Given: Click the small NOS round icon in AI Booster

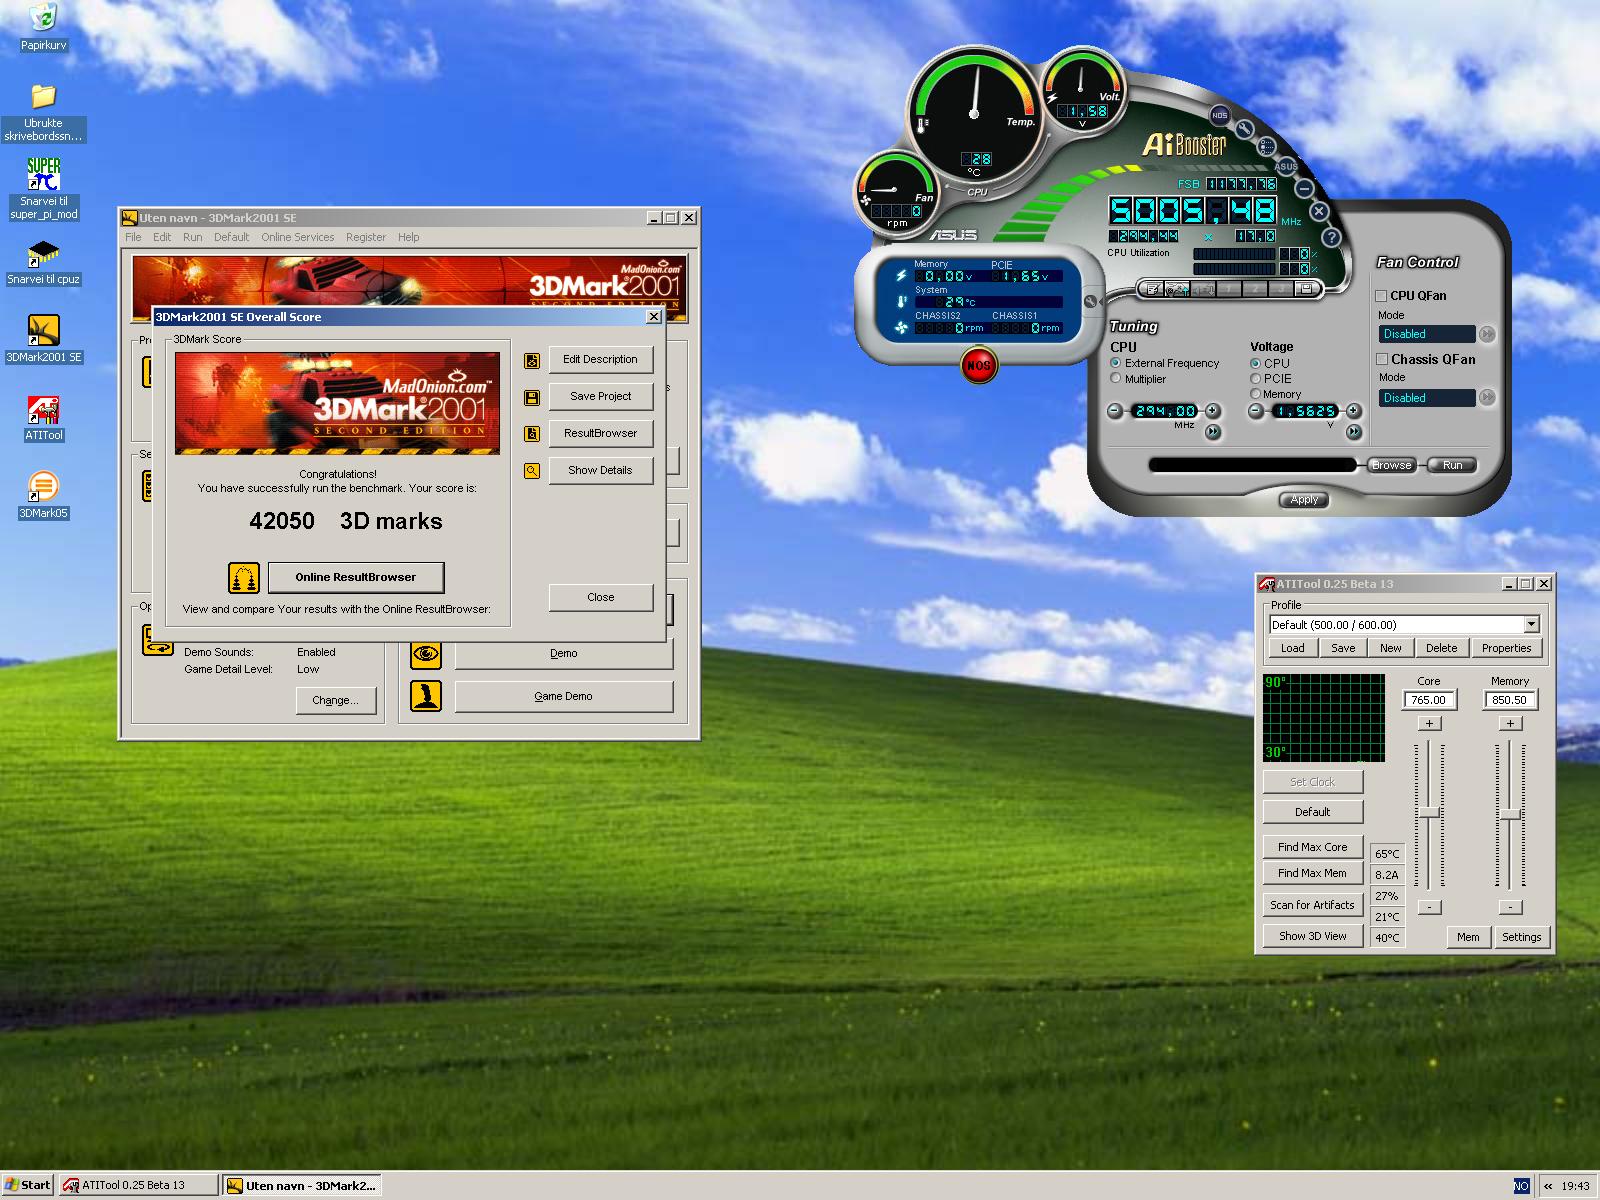Looking at the screenshot, I should pos(1220,115).
